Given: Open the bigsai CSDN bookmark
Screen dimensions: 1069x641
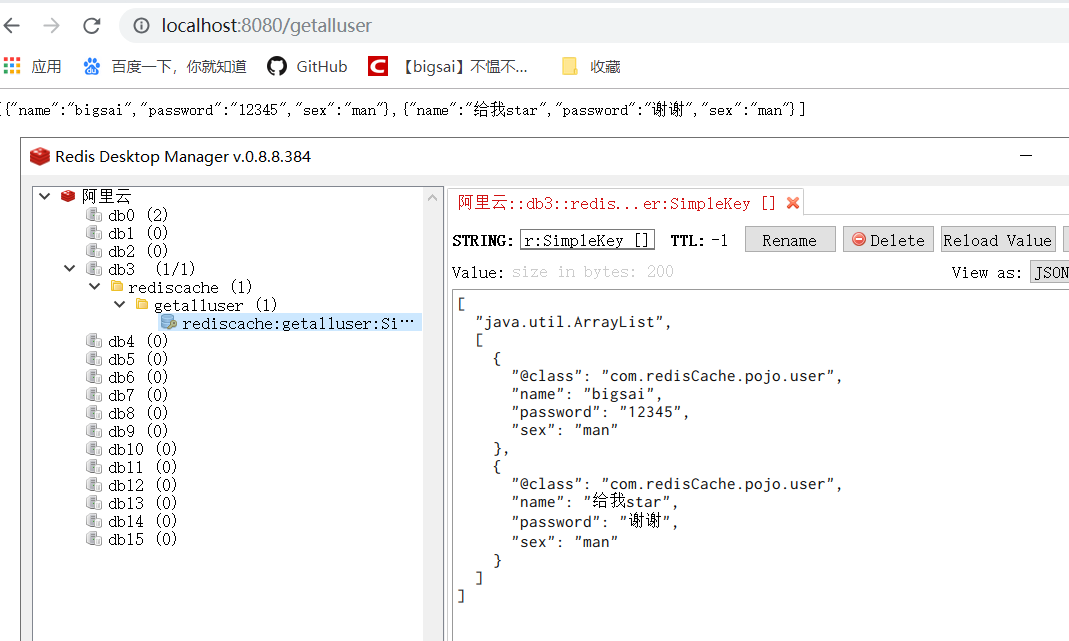Looking at the screenshot, I should (x=447, y=66).
